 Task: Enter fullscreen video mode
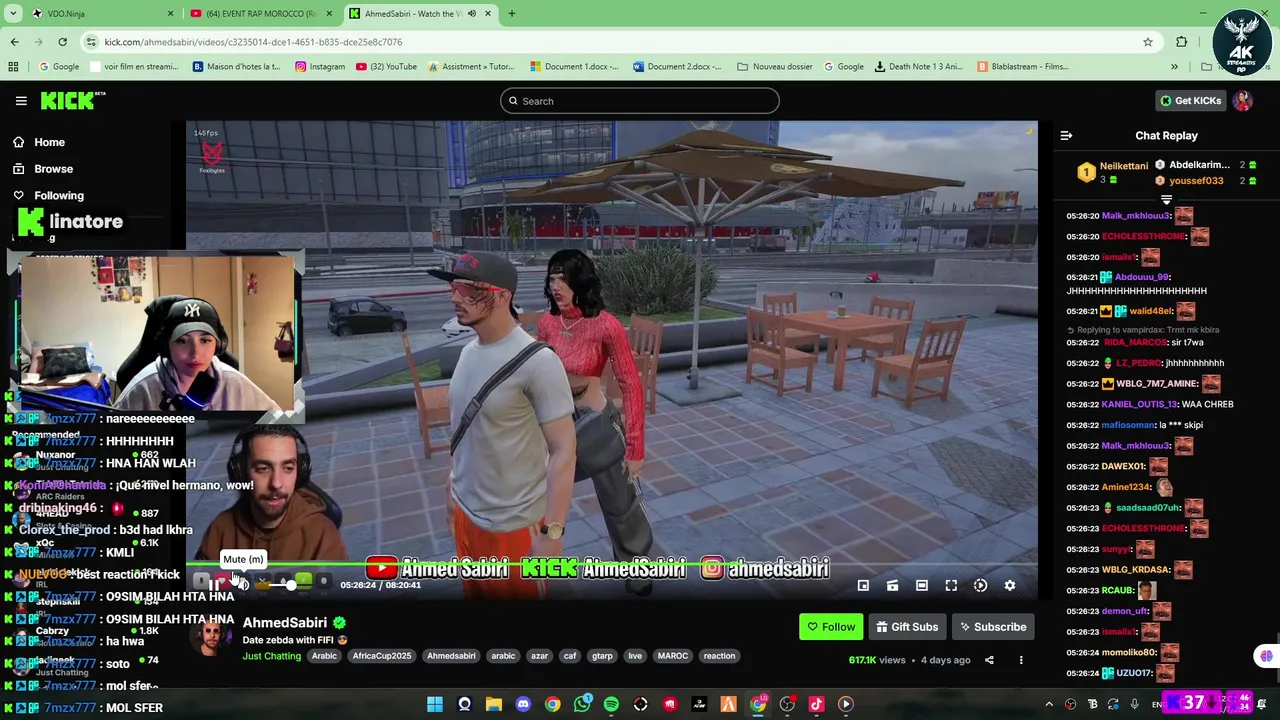click(951, 586)
